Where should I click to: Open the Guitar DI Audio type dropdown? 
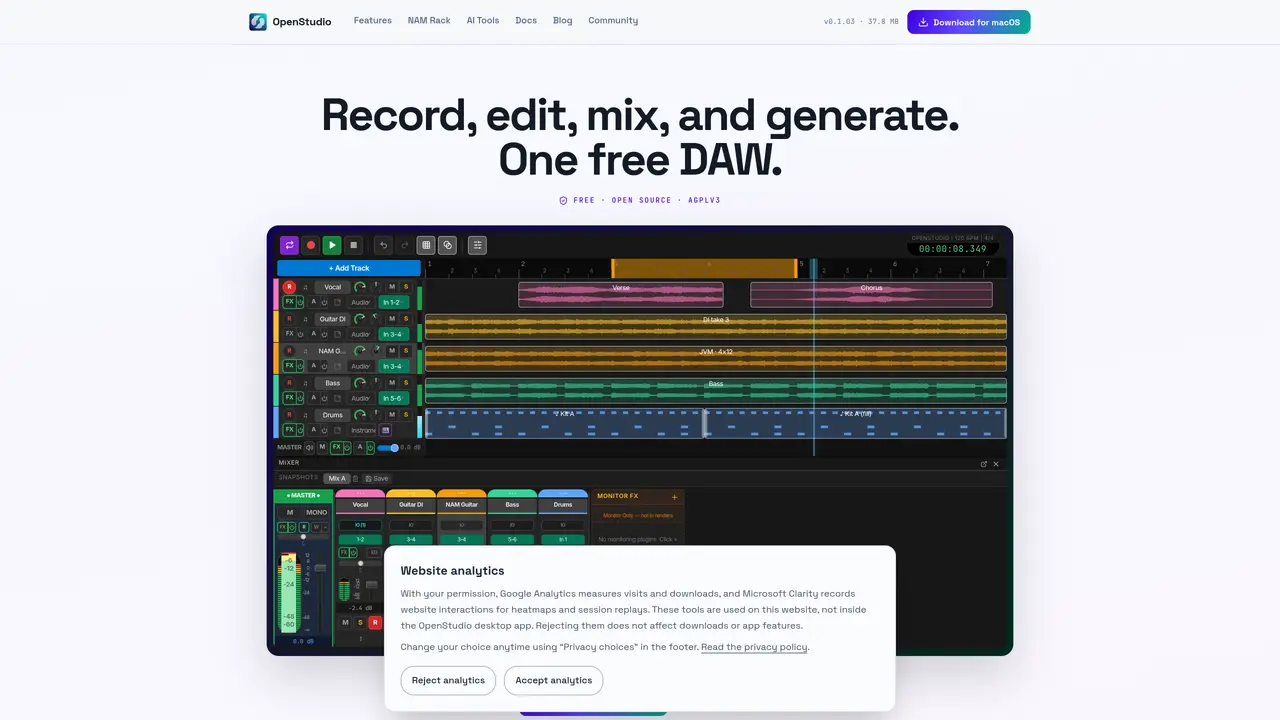click(360, 334)
